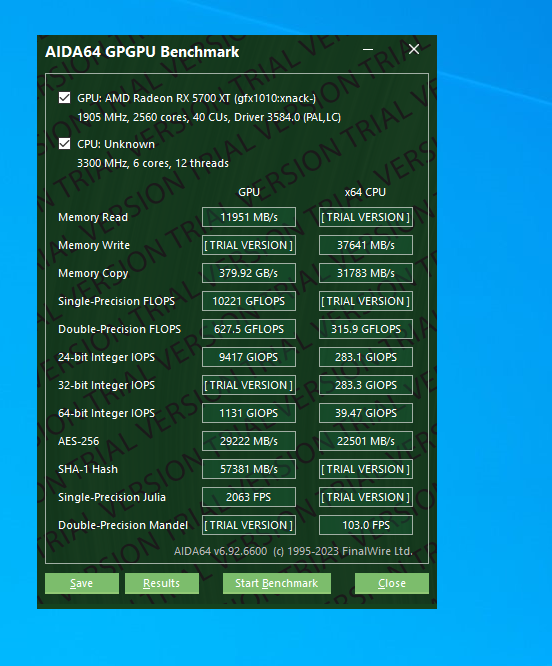
Task: Click the CPU SHA-1 Hash trial version box
Action: [x=366, y=469]
